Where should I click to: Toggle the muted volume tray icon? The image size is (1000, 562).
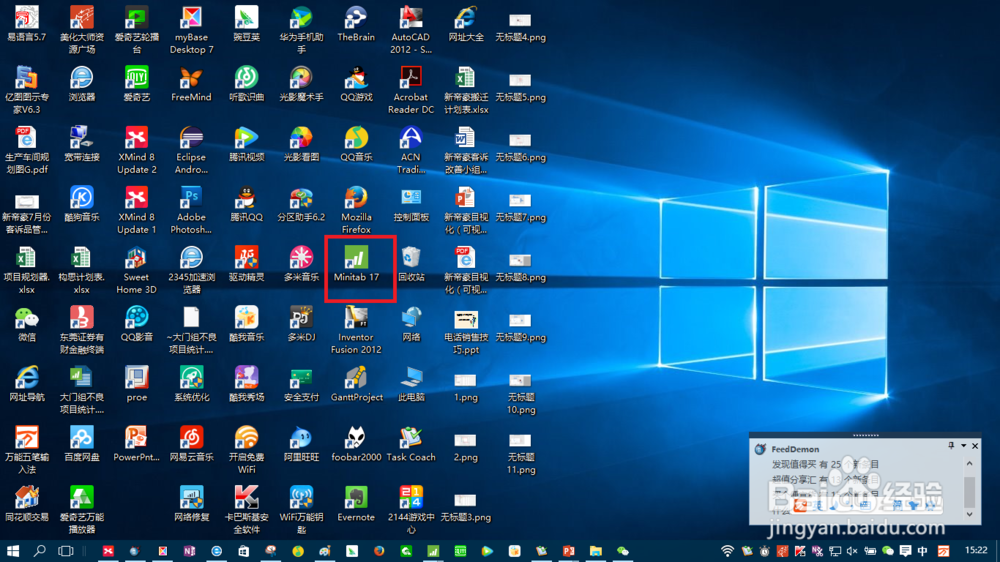click(x=851, y=551)
